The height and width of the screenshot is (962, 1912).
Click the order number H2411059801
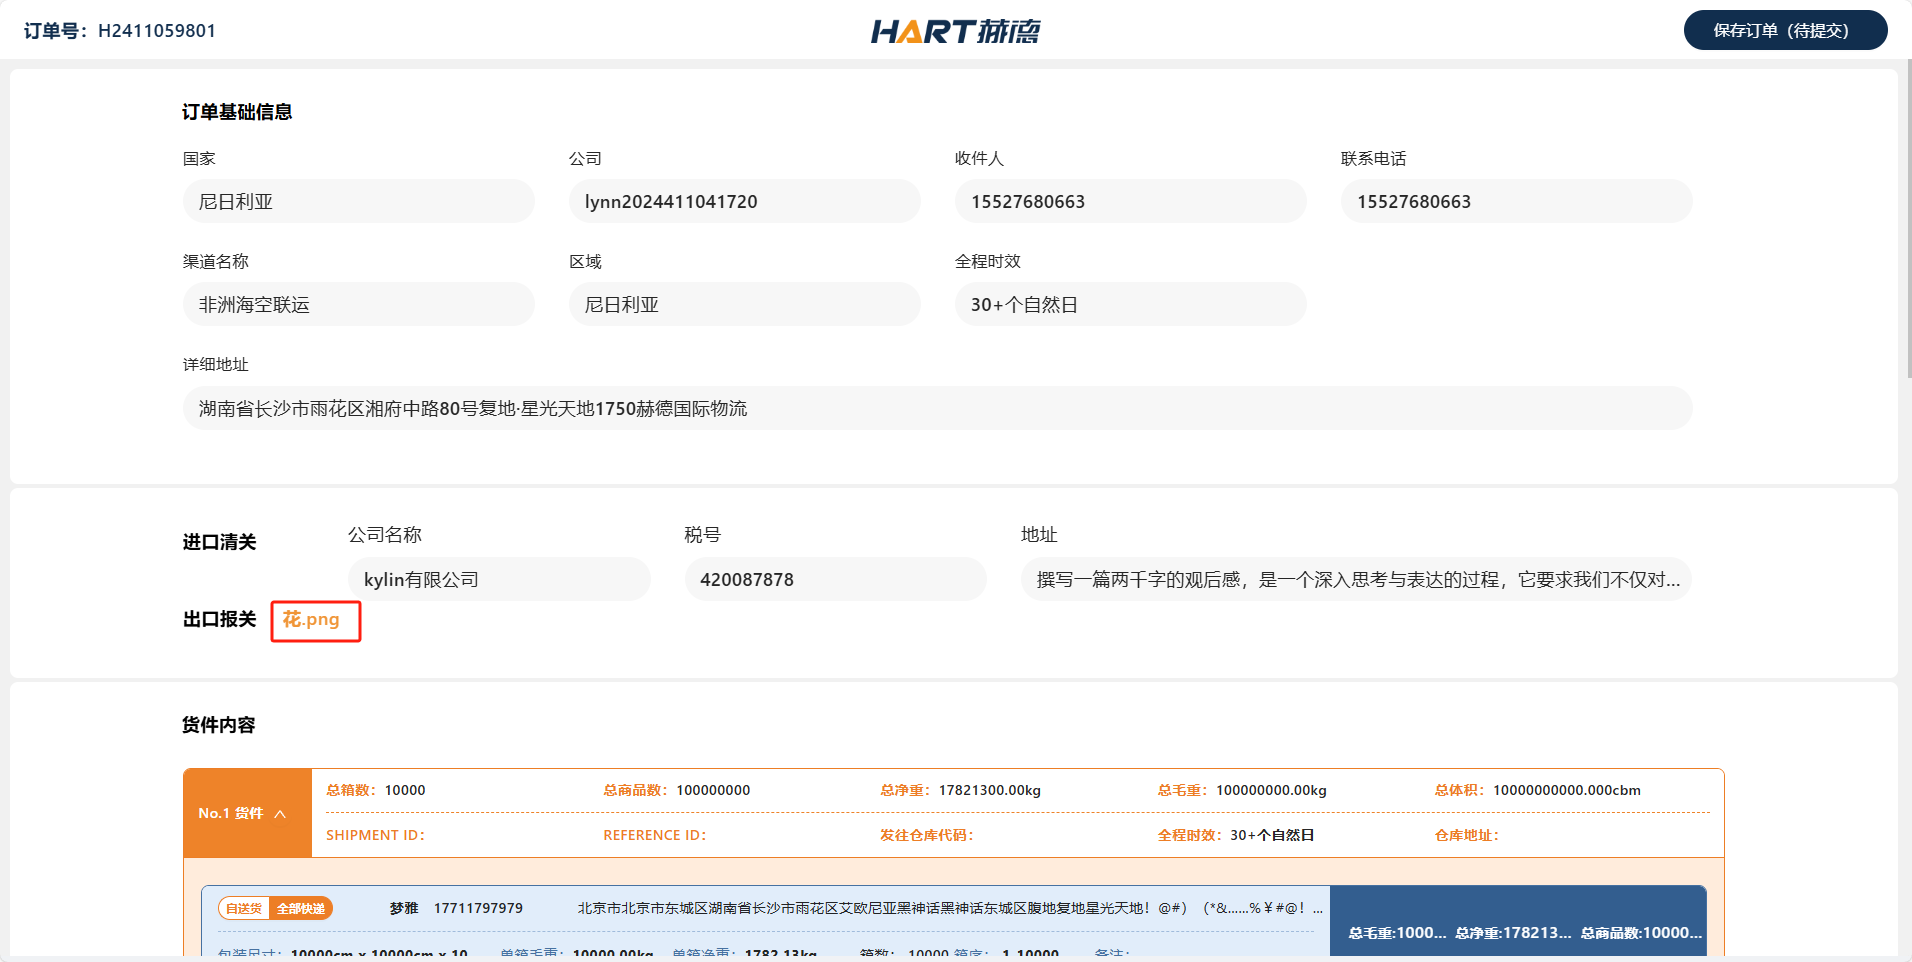156,31
